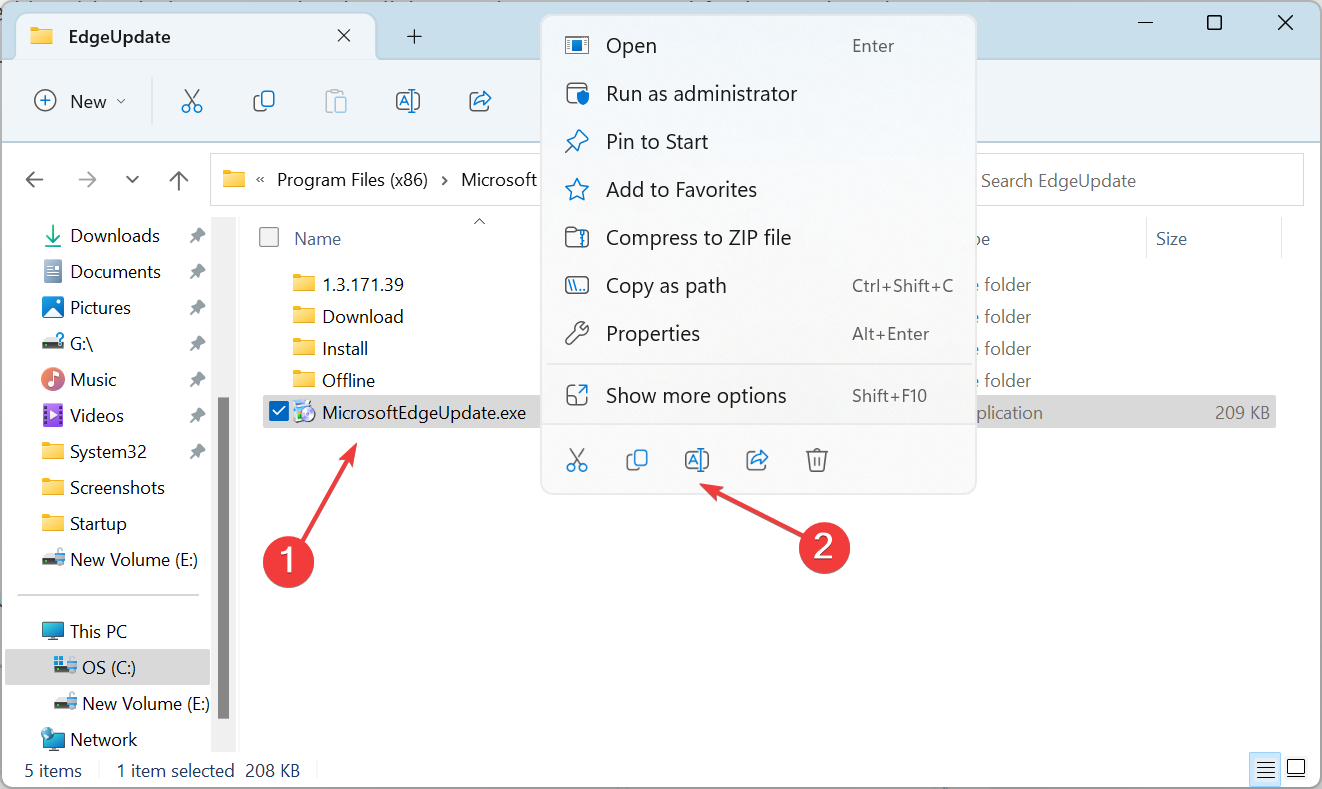Click the pin icon beside Music

tap(197, 380)
